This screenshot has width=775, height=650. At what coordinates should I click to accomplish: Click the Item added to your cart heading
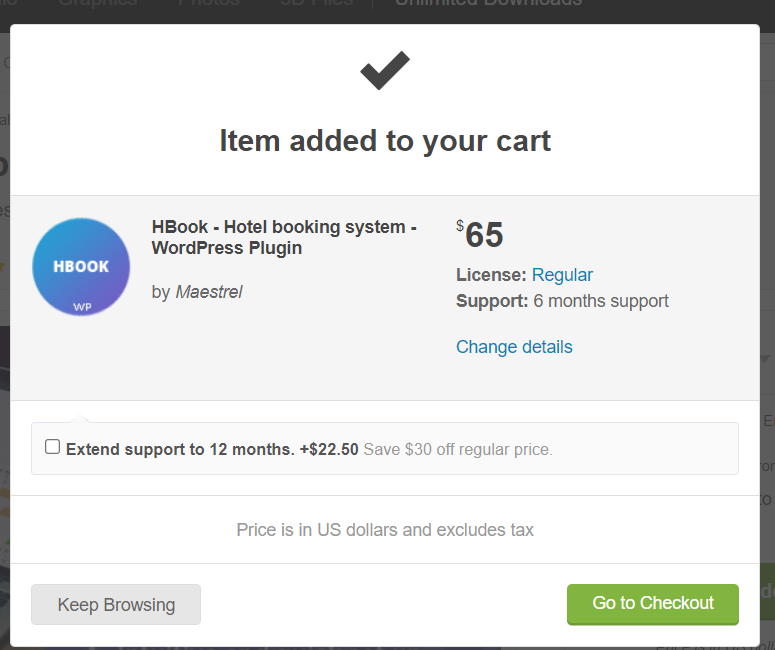385,141
